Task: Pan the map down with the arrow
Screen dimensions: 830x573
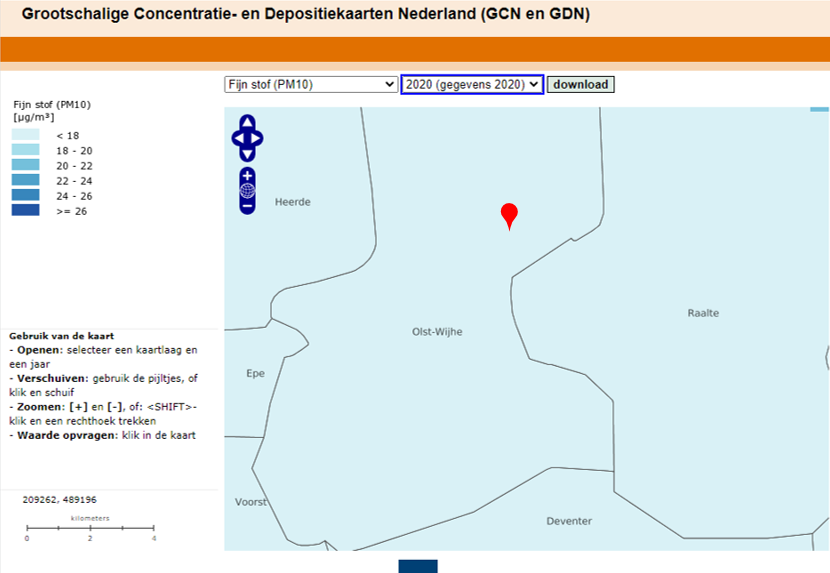Action: click(247, 154)
